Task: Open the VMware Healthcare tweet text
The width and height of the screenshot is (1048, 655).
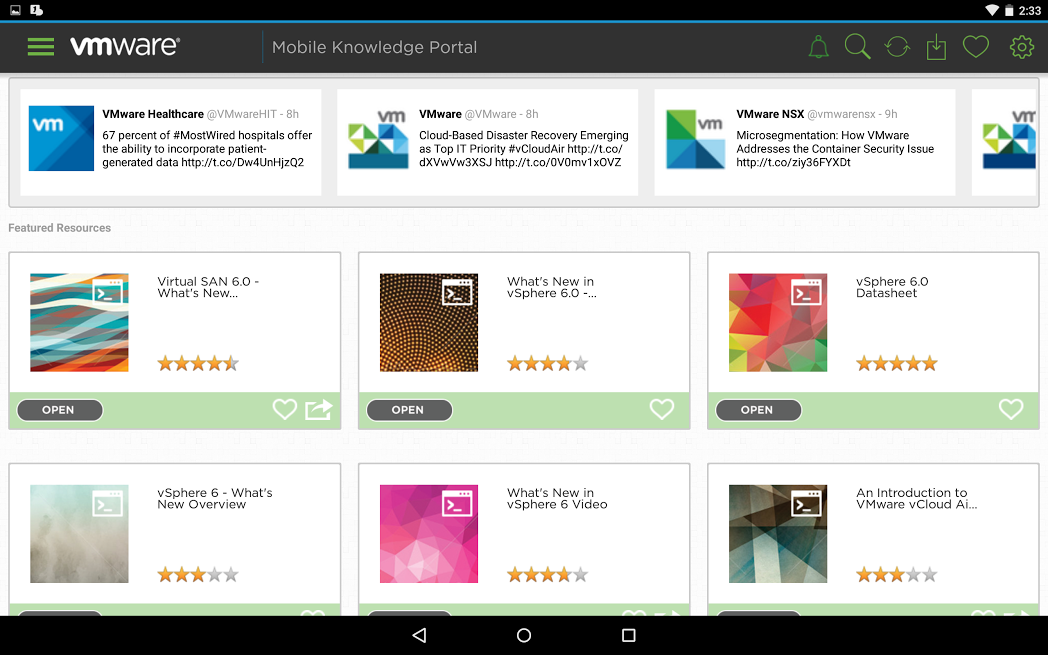Action: tap(207, 148)
